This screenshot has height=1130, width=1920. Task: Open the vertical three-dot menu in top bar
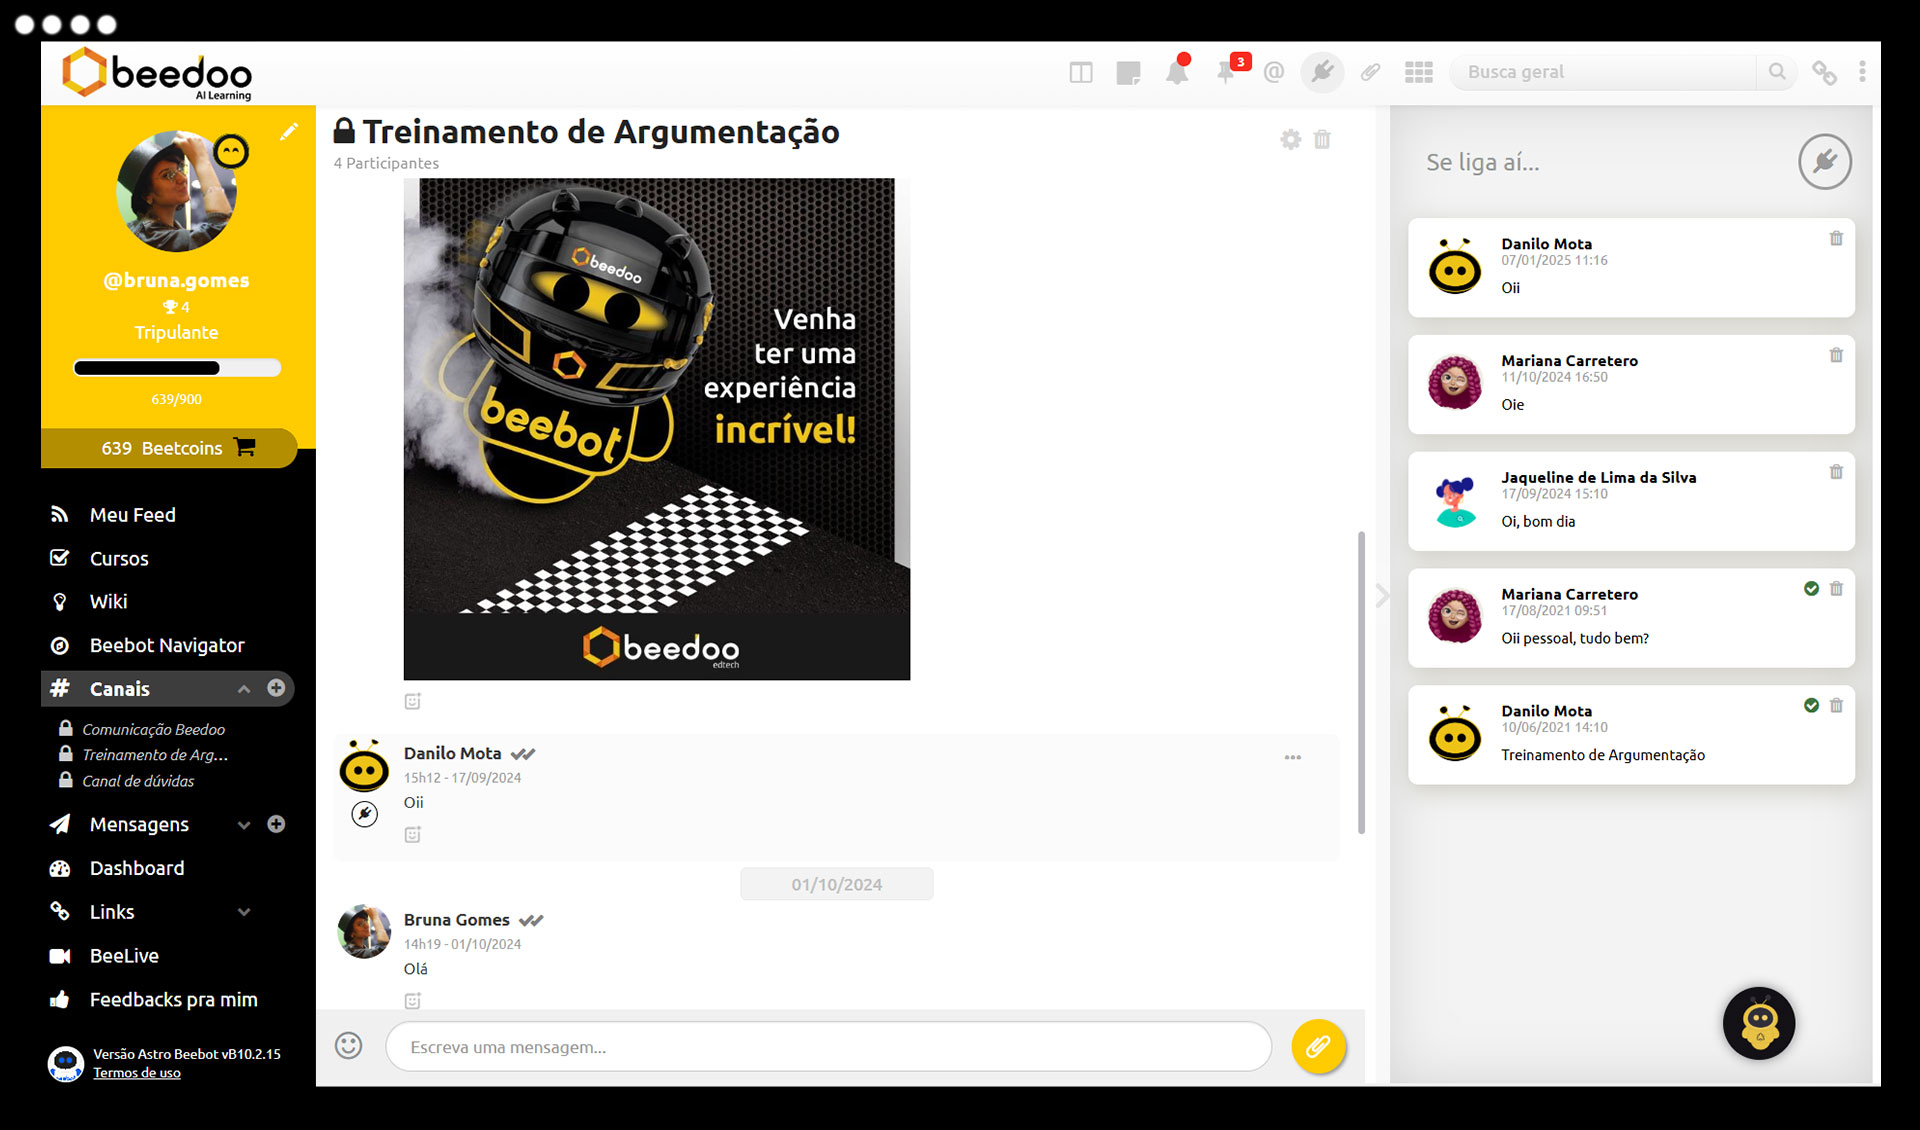click(x=1861, y=72)
